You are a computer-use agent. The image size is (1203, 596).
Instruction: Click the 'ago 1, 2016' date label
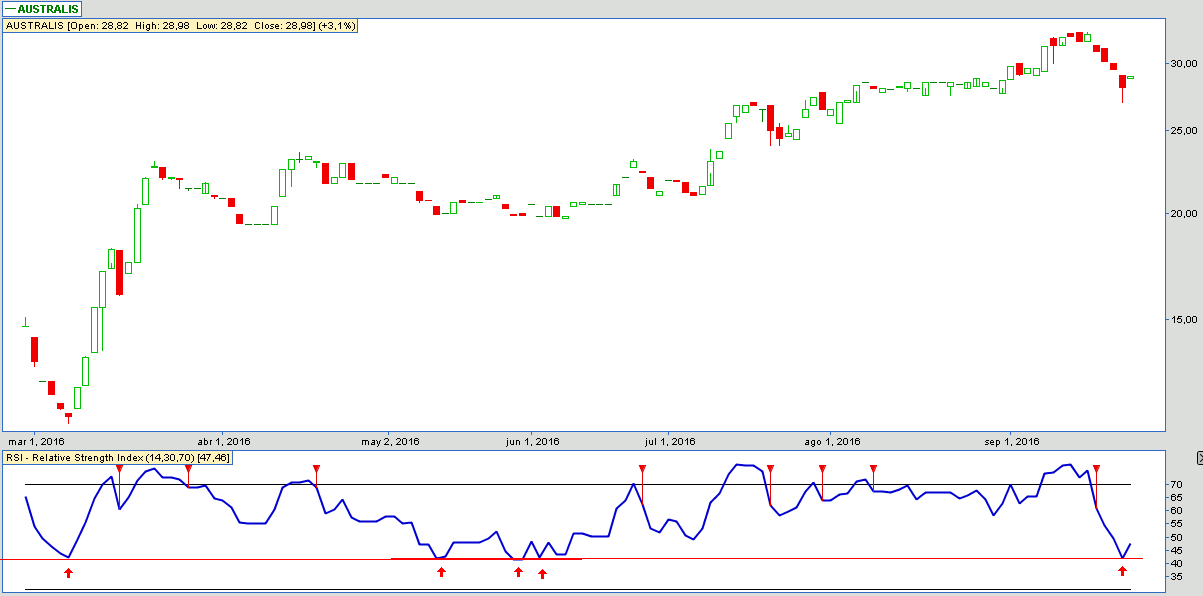tap(833, 441)
